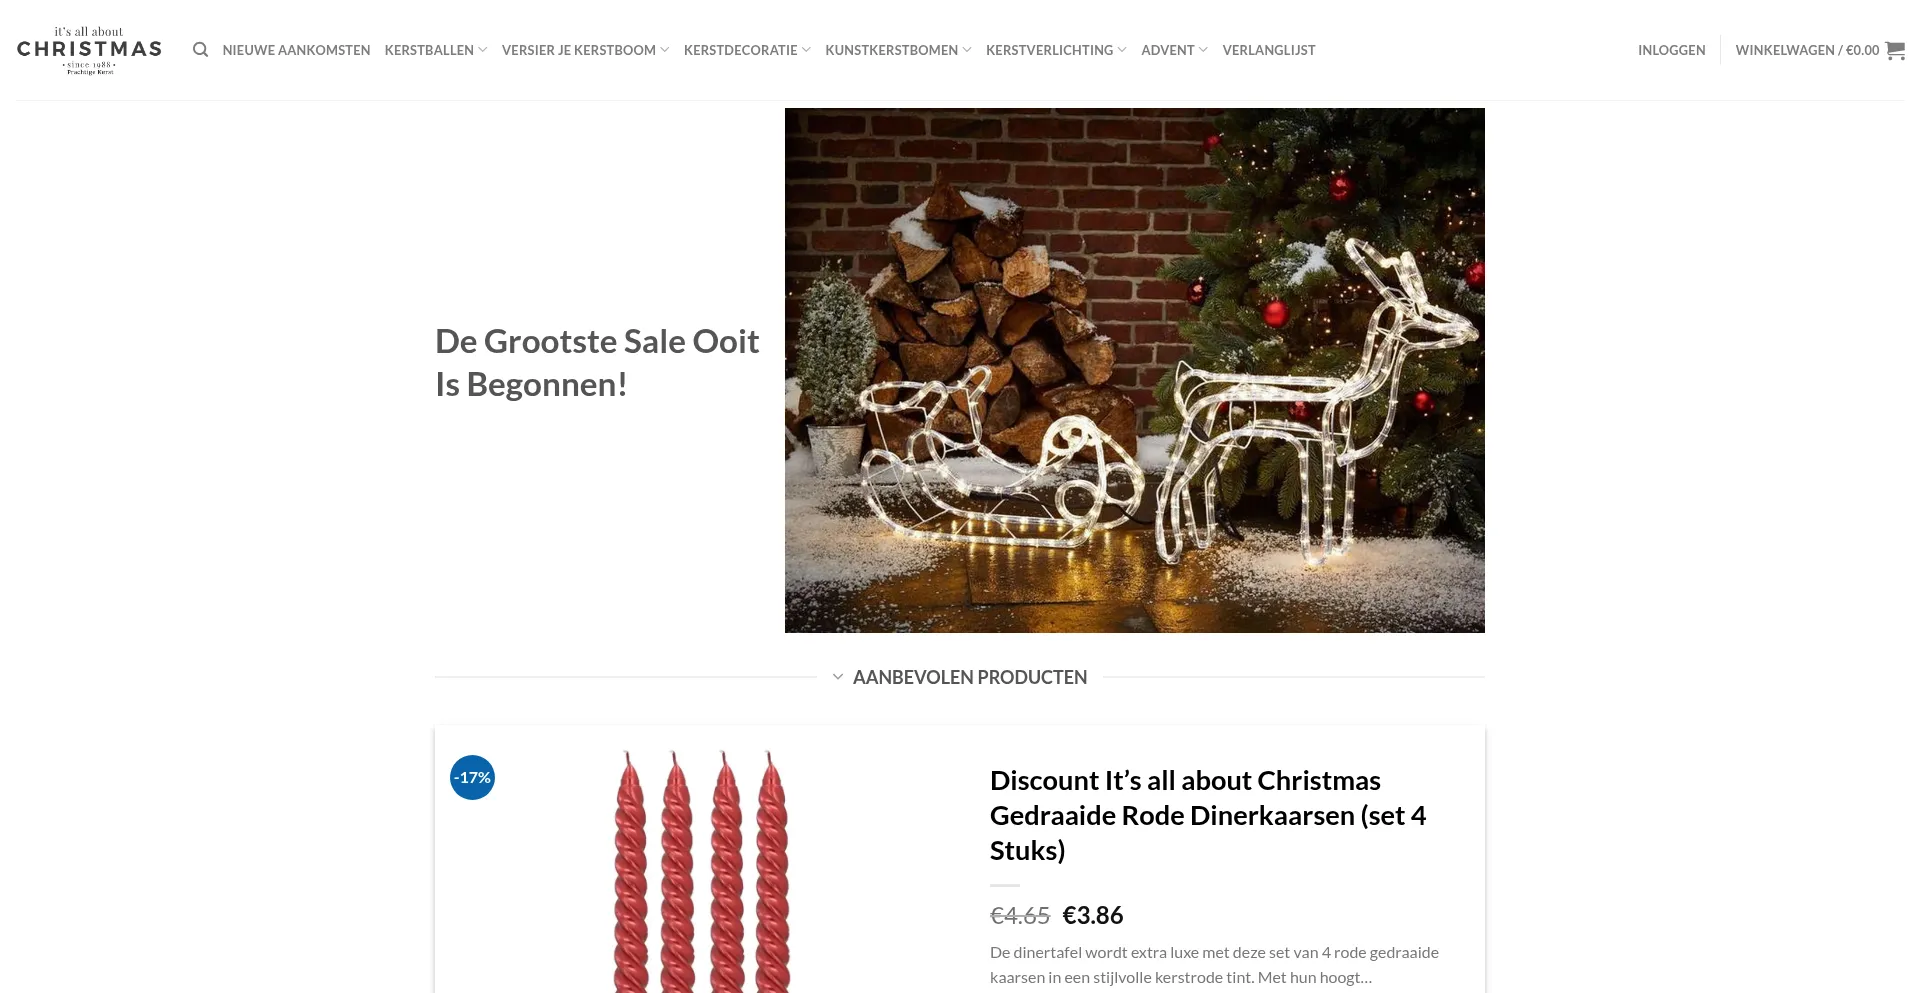Open Nieuwe Aankomsten menu item
The height and width of the screenshot is (993, 1920).
[296, 50]
